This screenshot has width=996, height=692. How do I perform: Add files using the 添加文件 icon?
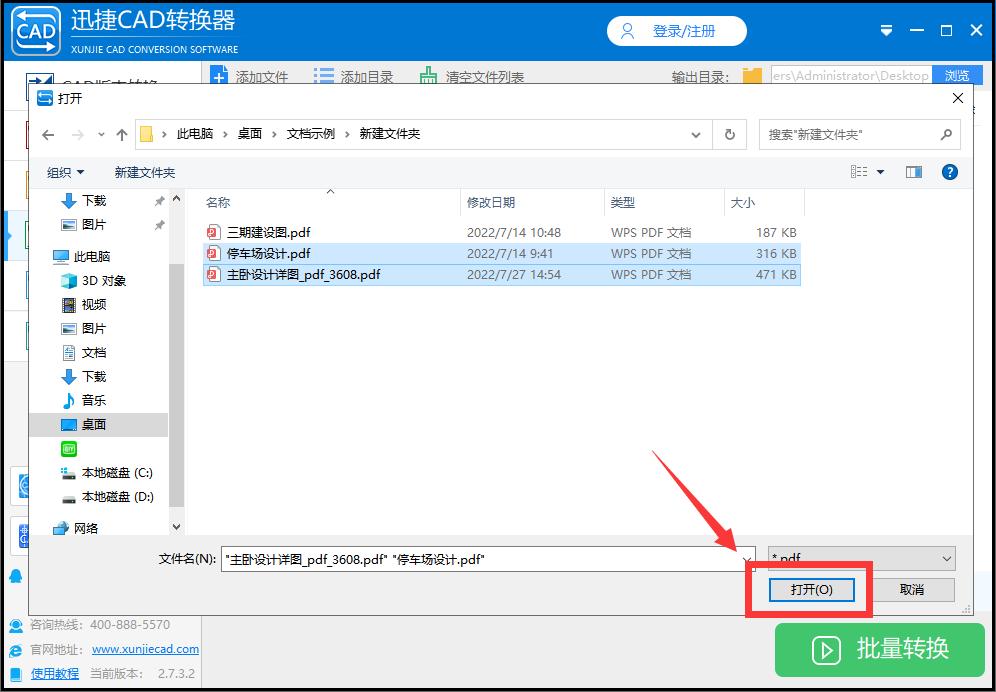click(x=219, y=74)
